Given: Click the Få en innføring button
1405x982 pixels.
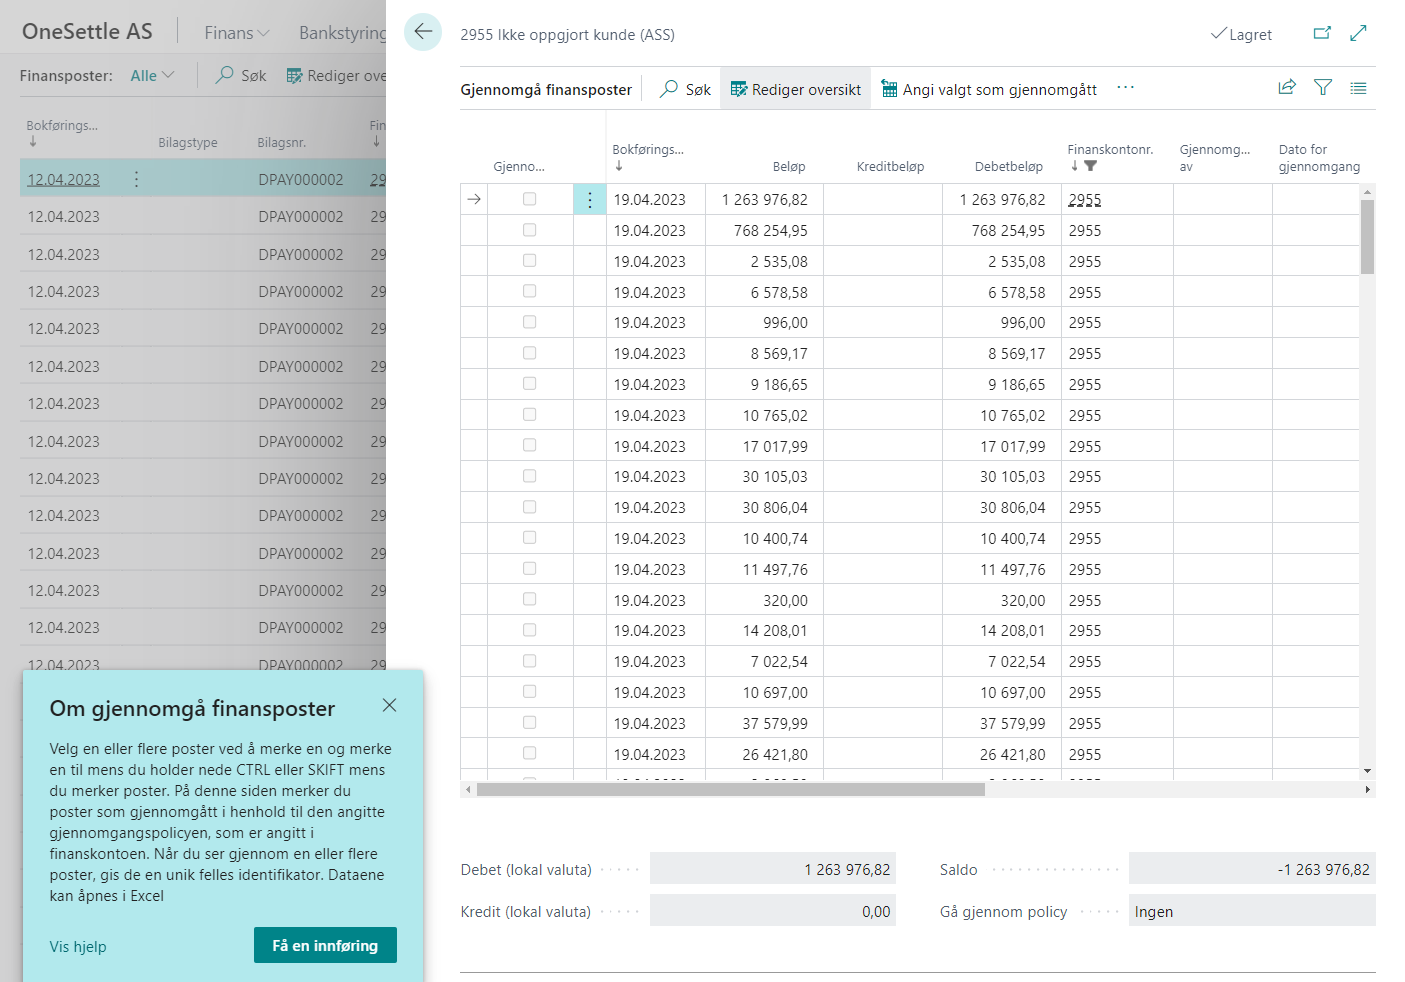Looking at the screenshot, I should tap(325, 945).
